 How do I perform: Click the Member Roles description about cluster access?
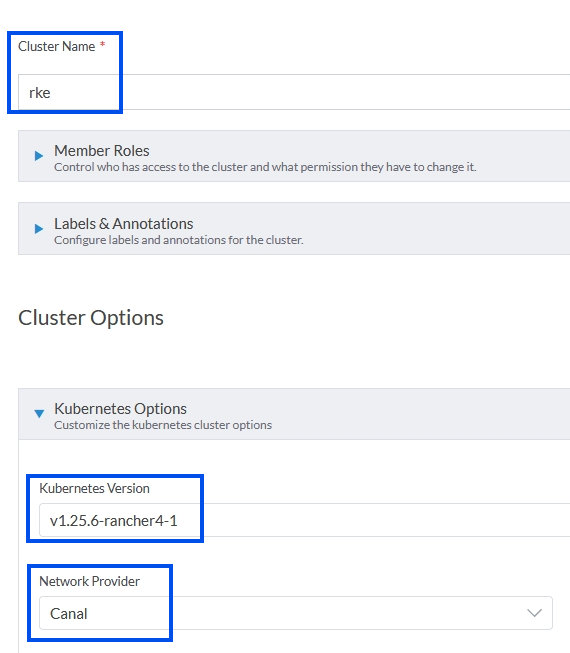265,167
